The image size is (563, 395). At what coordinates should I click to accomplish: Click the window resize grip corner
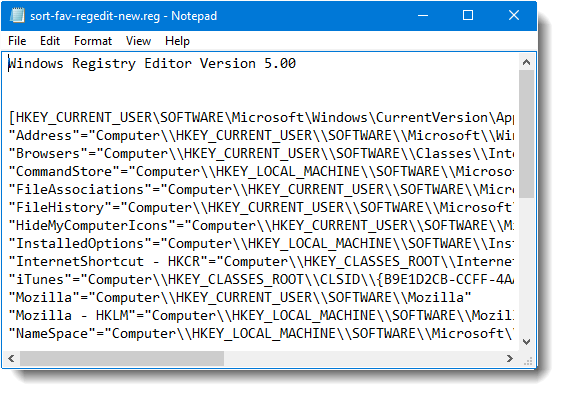[x=528, y=361]
